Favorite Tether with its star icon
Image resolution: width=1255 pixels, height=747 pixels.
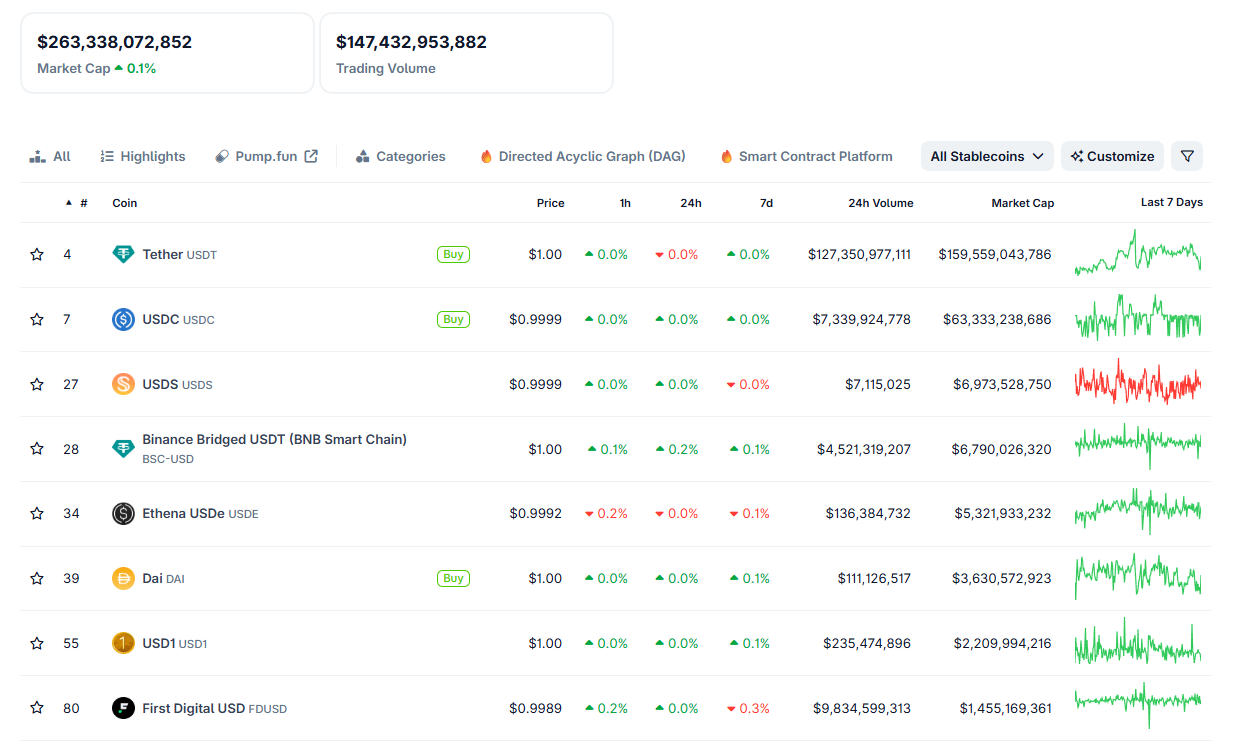37,255
